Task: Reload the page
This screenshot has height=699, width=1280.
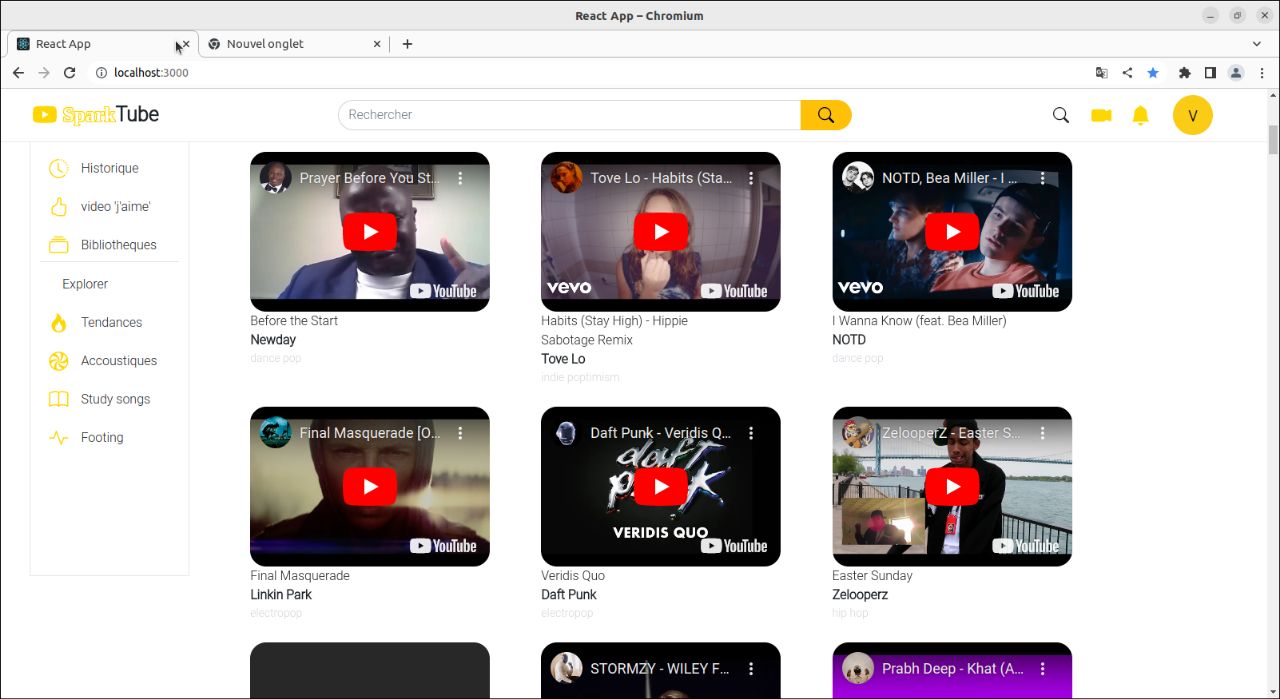Action: [69, 73]
